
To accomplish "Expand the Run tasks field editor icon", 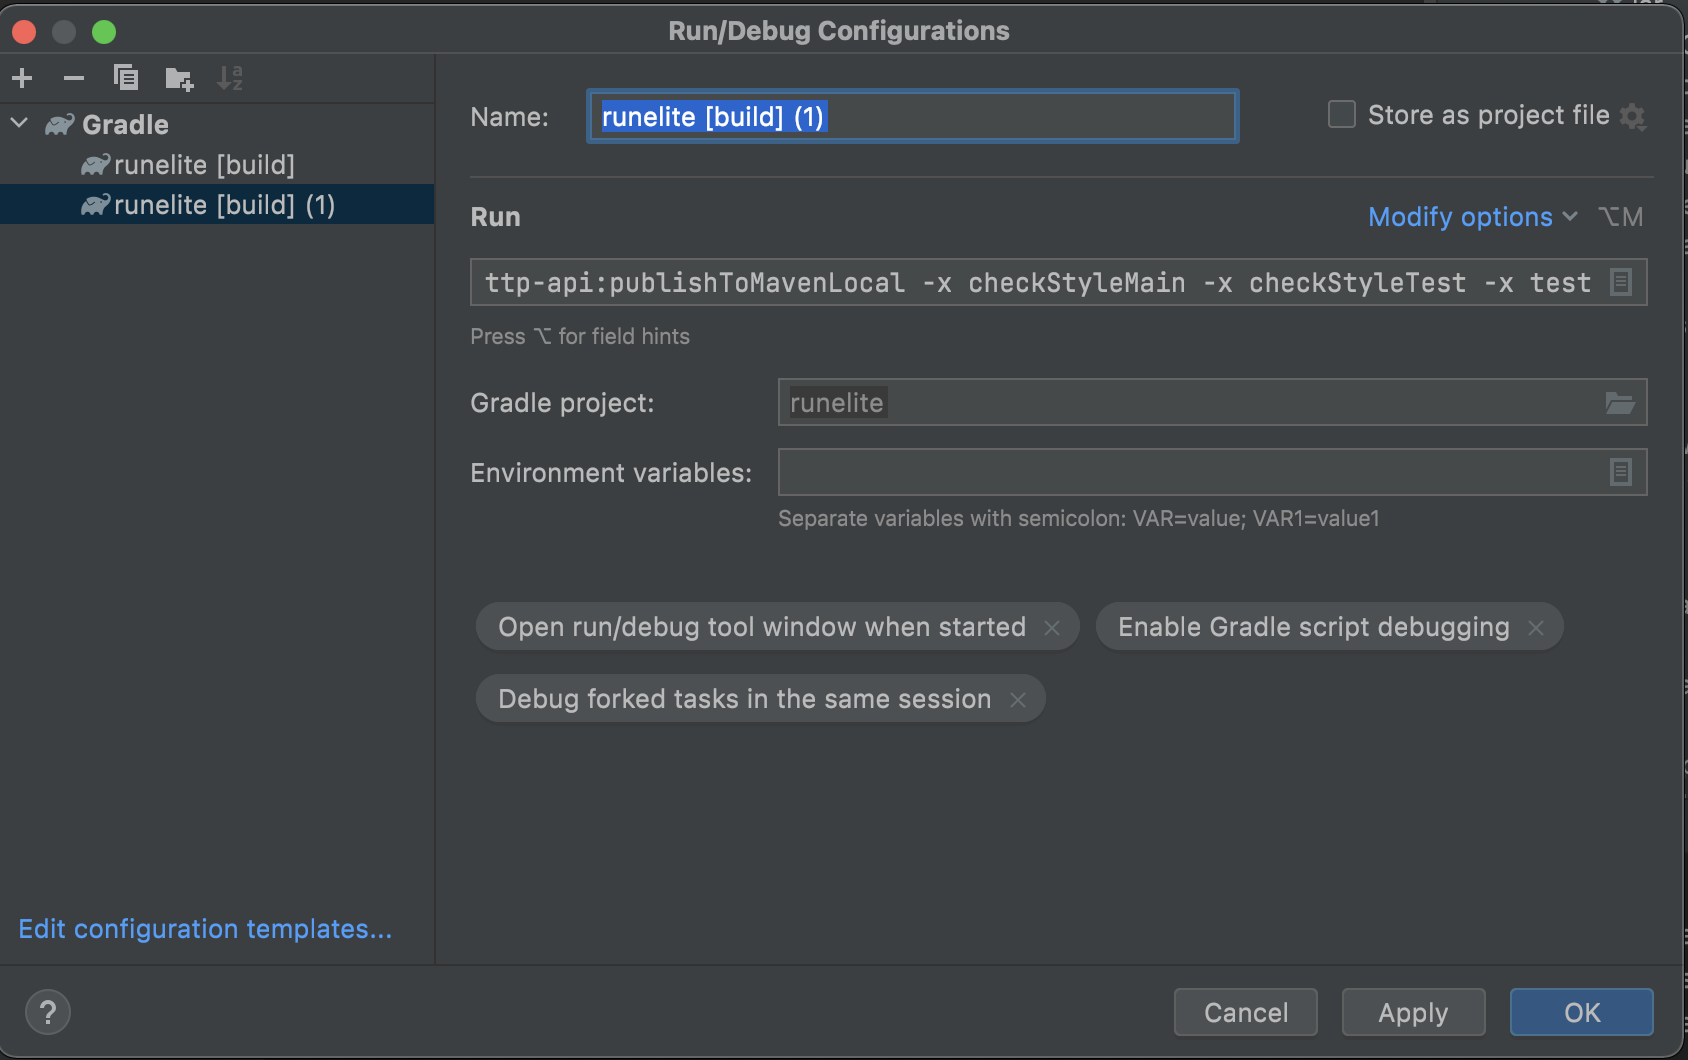I will pos(1620,283).
